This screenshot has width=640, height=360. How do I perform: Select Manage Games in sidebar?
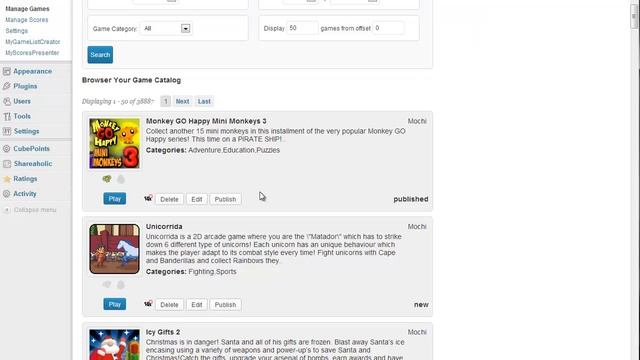tap(27, 9)
